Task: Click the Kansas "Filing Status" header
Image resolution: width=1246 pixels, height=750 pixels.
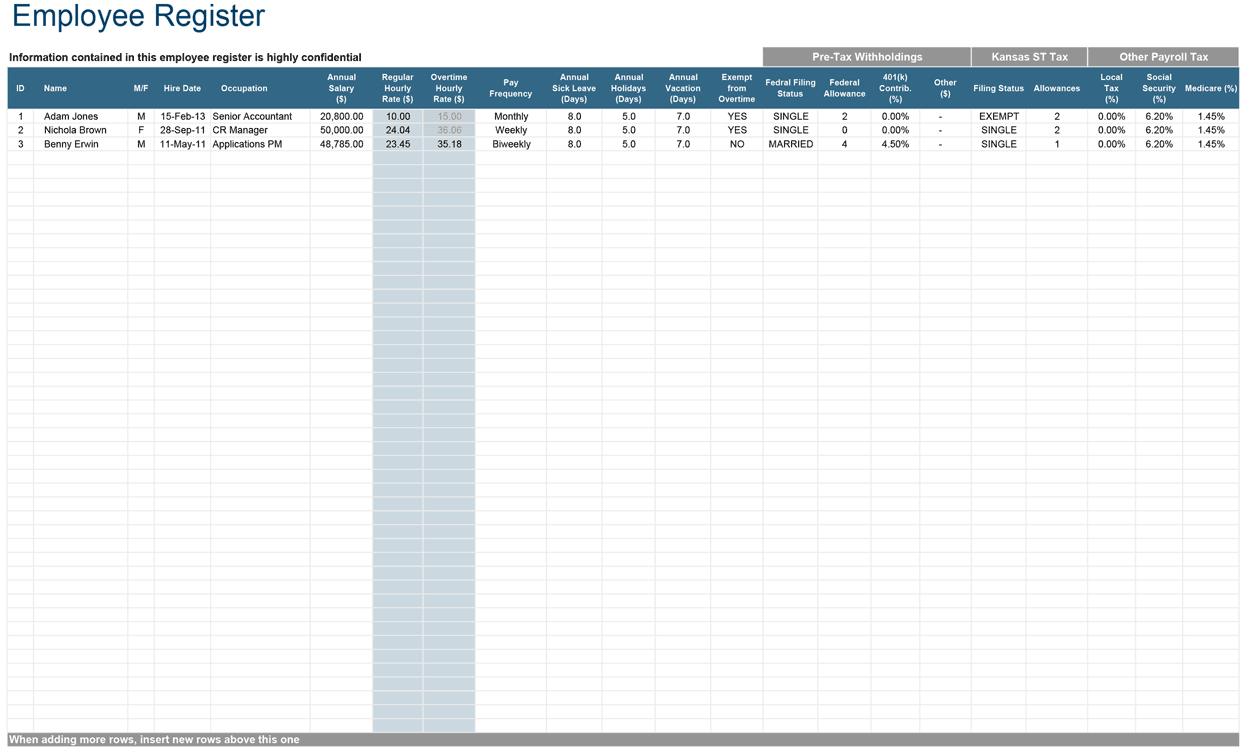Action: click(x=998, y=88)
